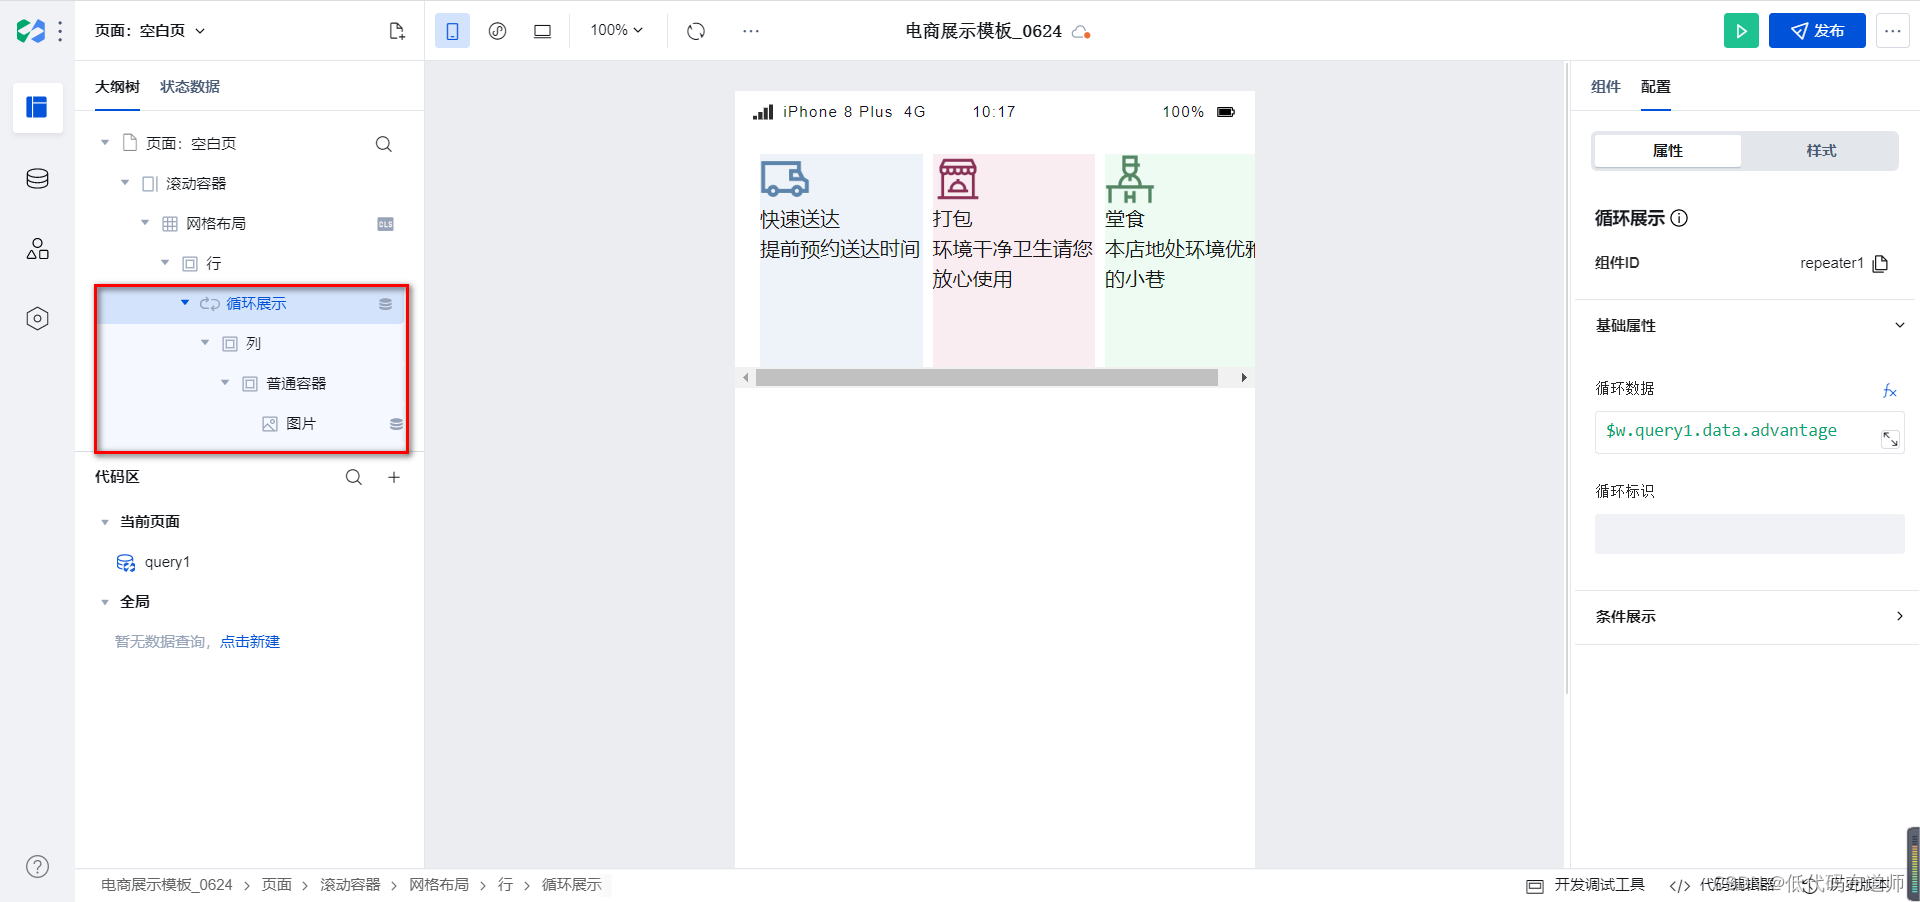Click the badge icon on 网格布局 row
The height and width of the screenshot is (902, 1920).
pos(385,224)
